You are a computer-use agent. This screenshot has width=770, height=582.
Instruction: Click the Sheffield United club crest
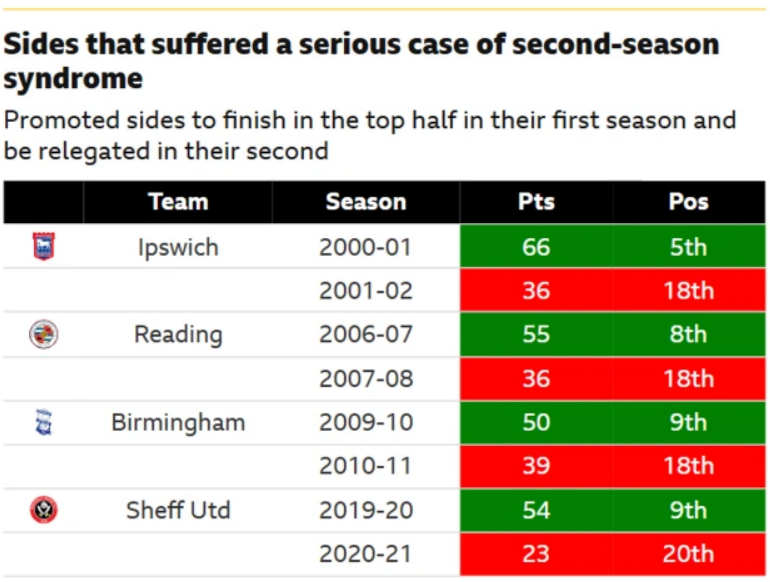(x=44, y=510)
